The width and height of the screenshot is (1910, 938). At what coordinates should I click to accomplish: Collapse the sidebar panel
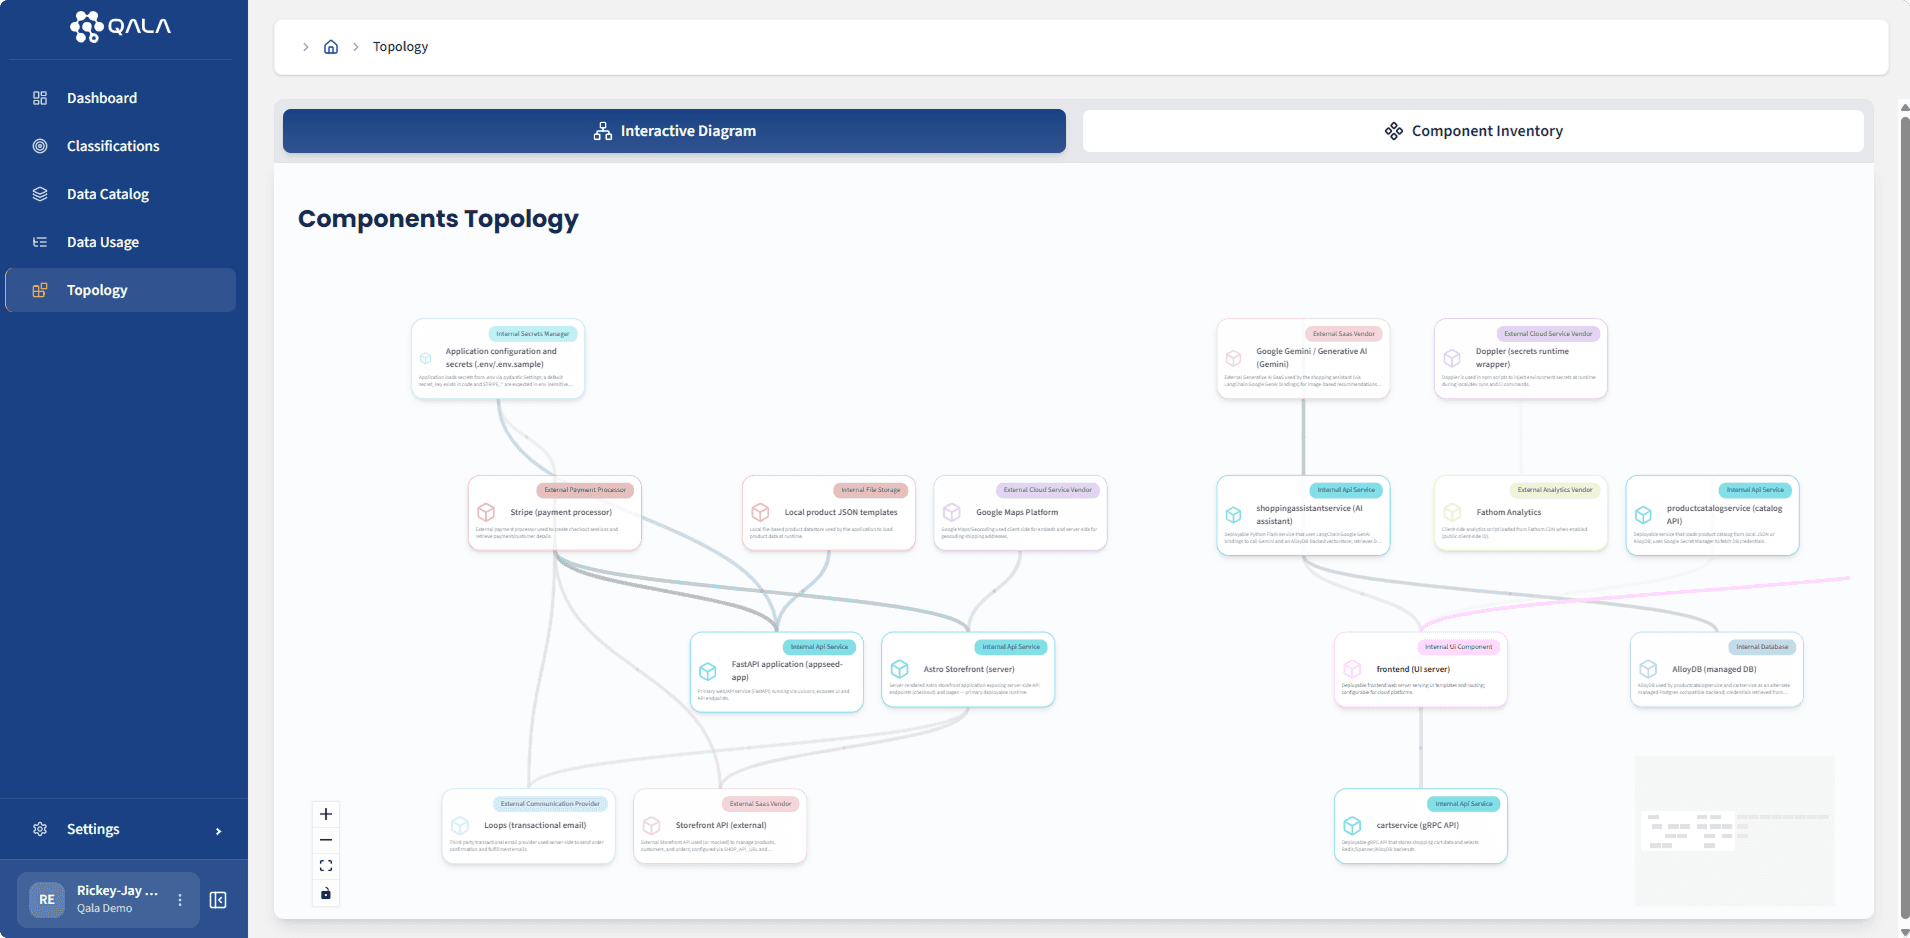[x=218, y=900]
